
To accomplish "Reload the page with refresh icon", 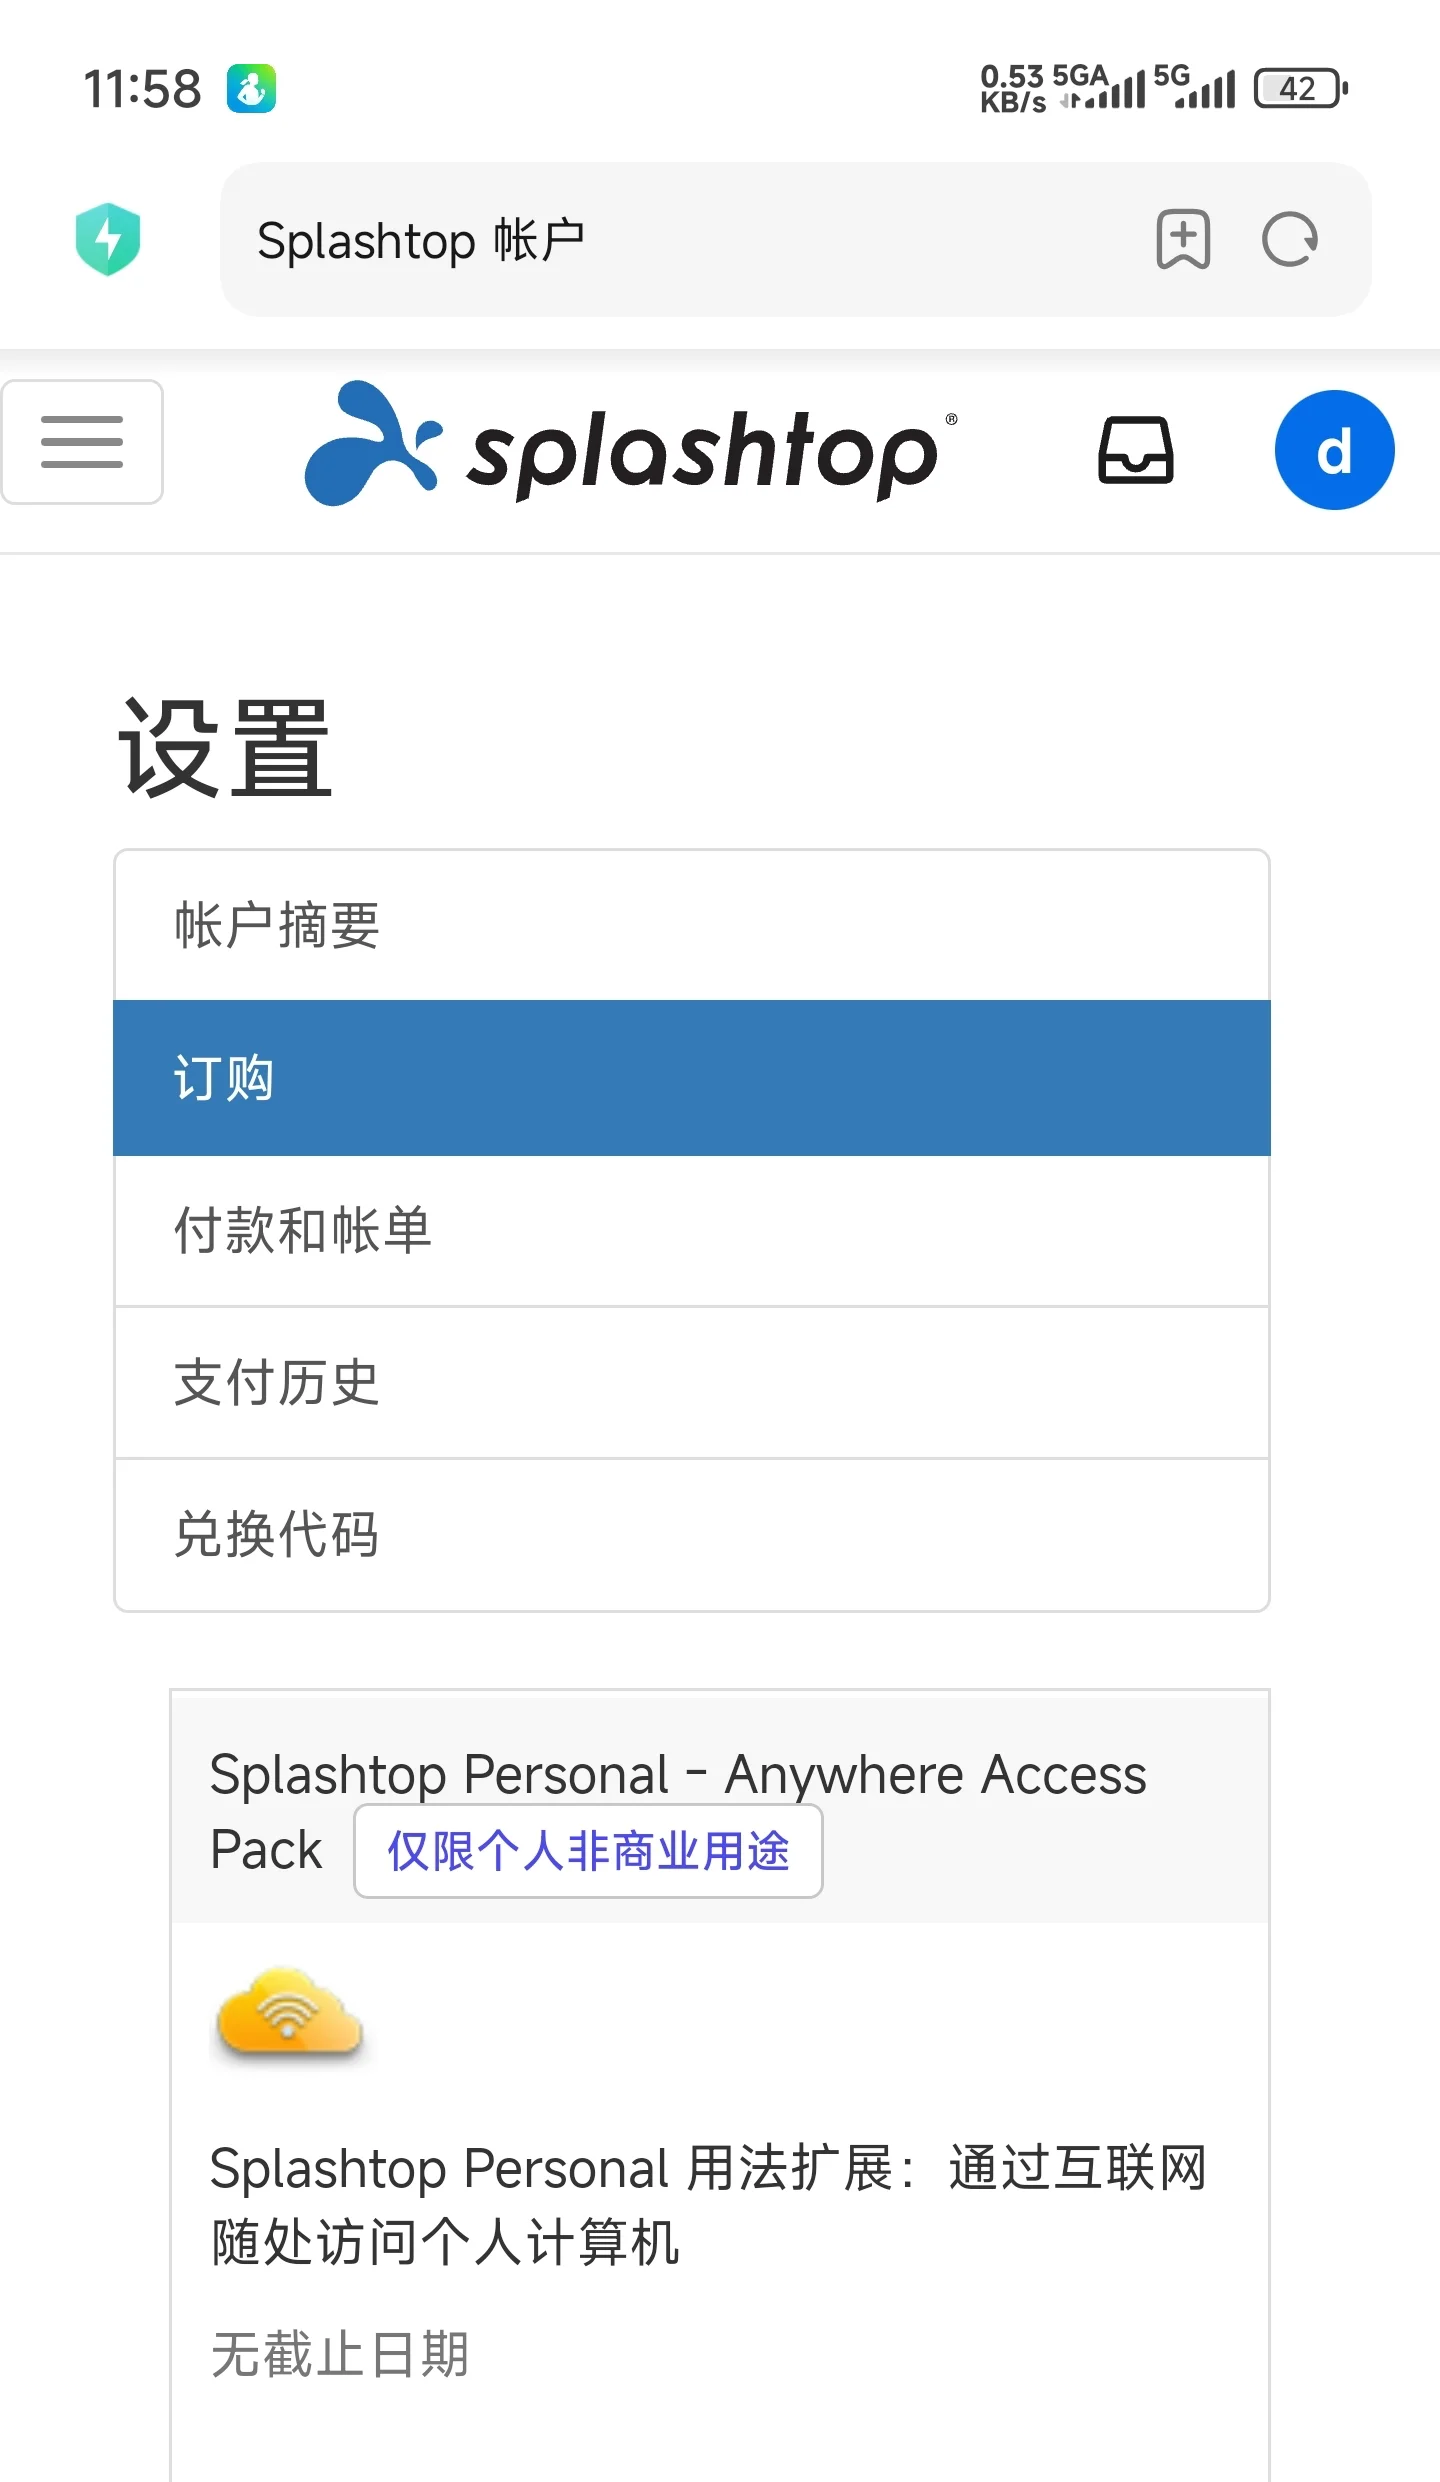I will pyautogui.click(x=1290, y=240).
